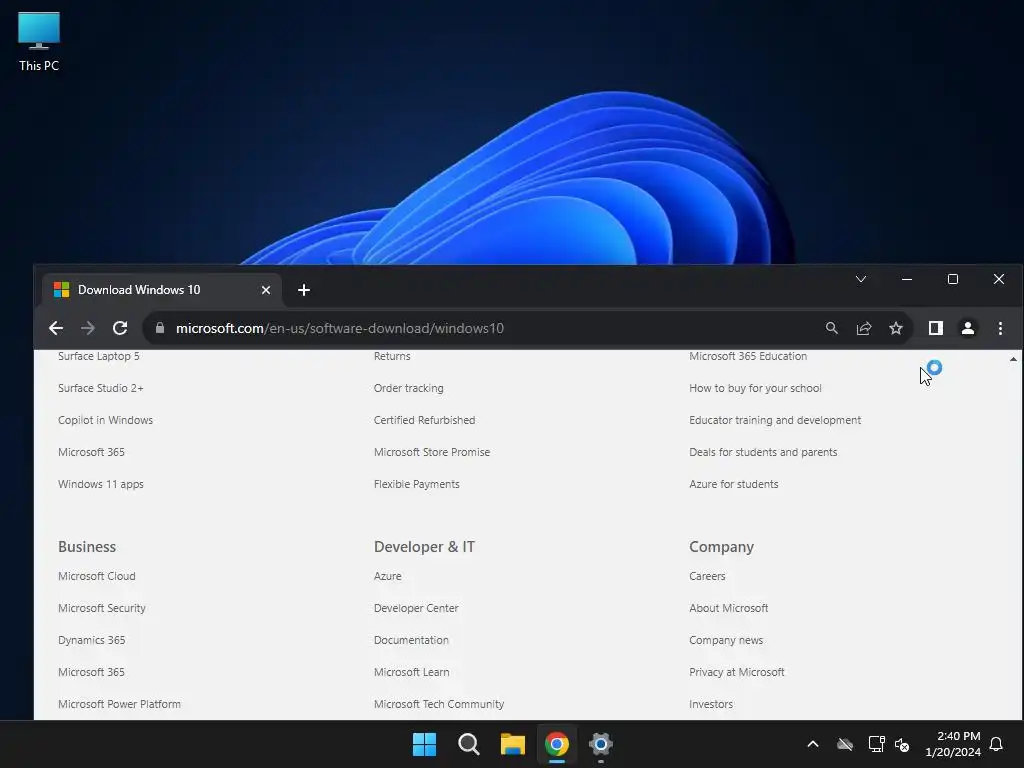
Task: Open Company news
Action: point(726,640)
